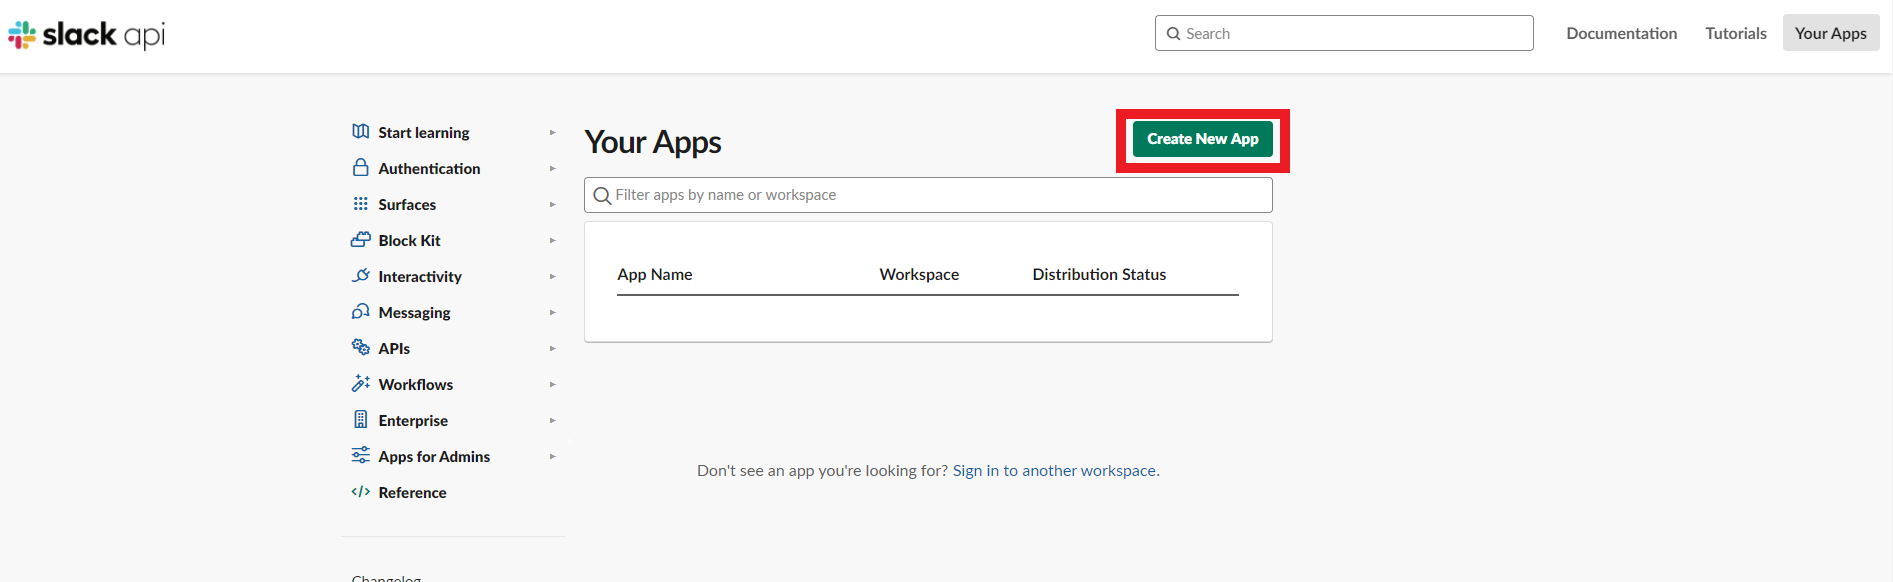Open Messaging in sidebar
Image resolution: width=1893 pixels, height=582 pixels.
pyautogui.click(x=414, y=312)
